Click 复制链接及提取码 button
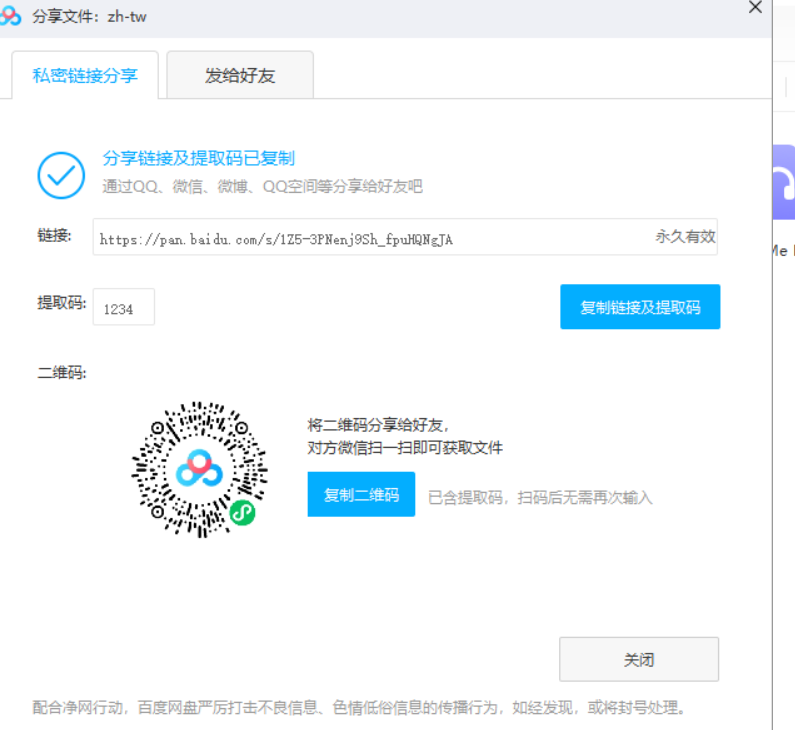795x730 pixels. (640, 307)
